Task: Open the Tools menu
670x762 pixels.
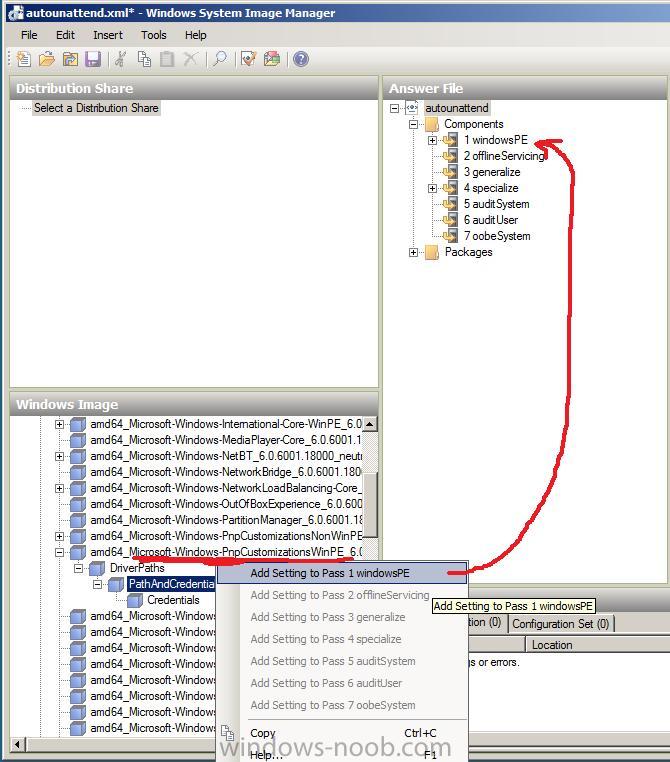Action: tap(154, 35)
